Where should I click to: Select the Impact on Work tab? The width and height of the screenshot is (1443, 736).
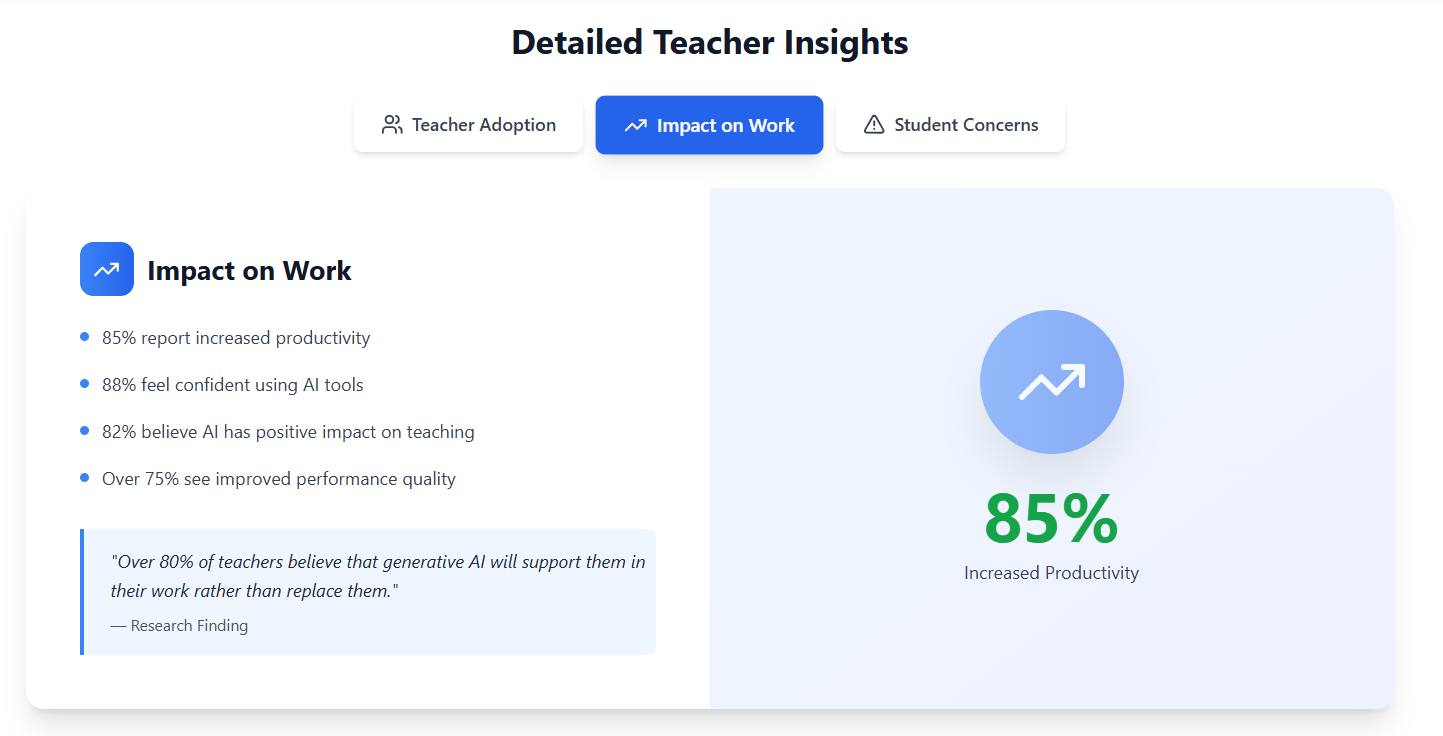pos(709,125)
